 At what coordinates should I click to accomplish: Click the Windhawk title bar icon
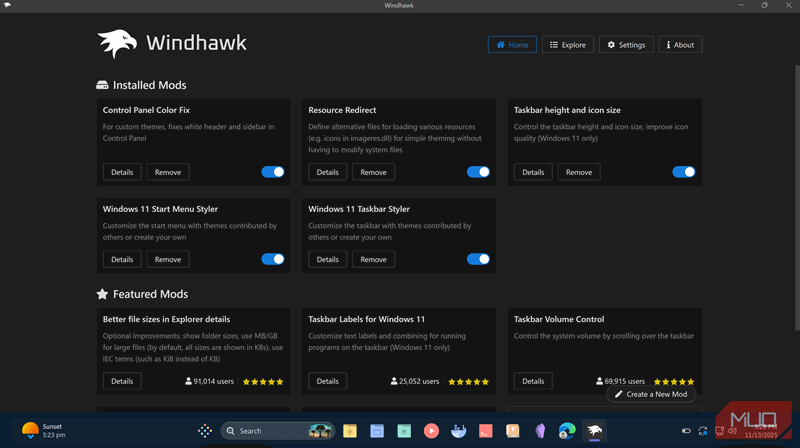pyautogui.click(x=7, y=5)
